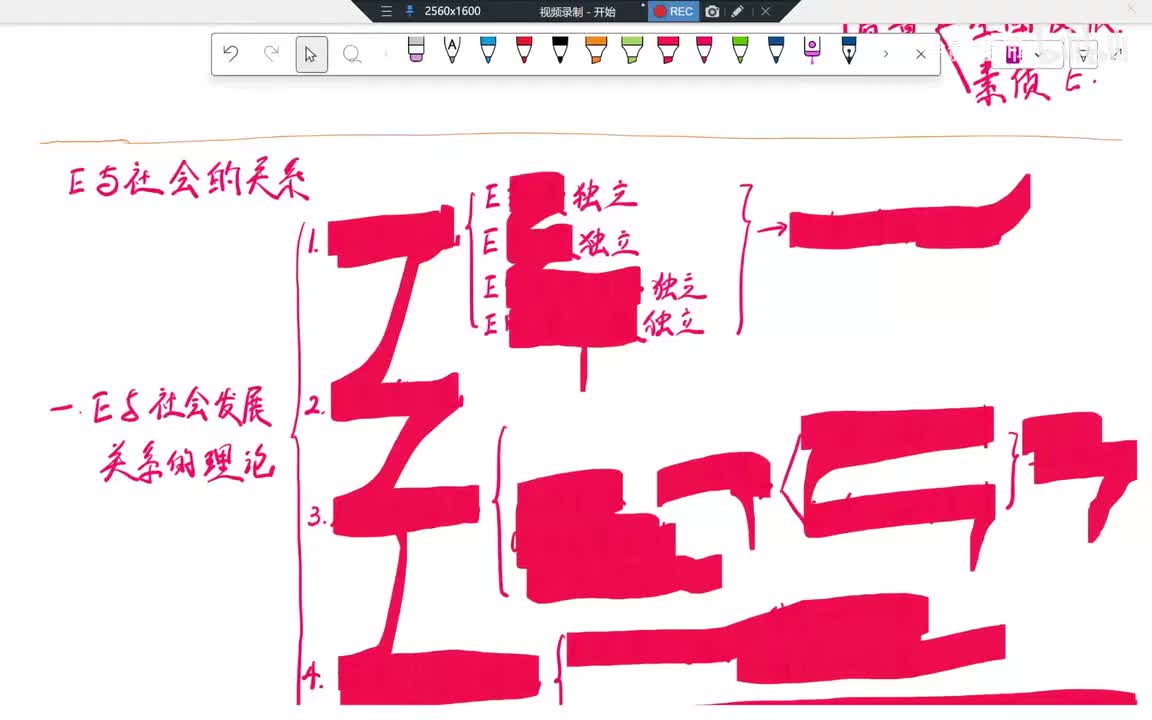Select the crimson highlighter
Screen dimensions: 1152x720
click(x=668, y=50)
